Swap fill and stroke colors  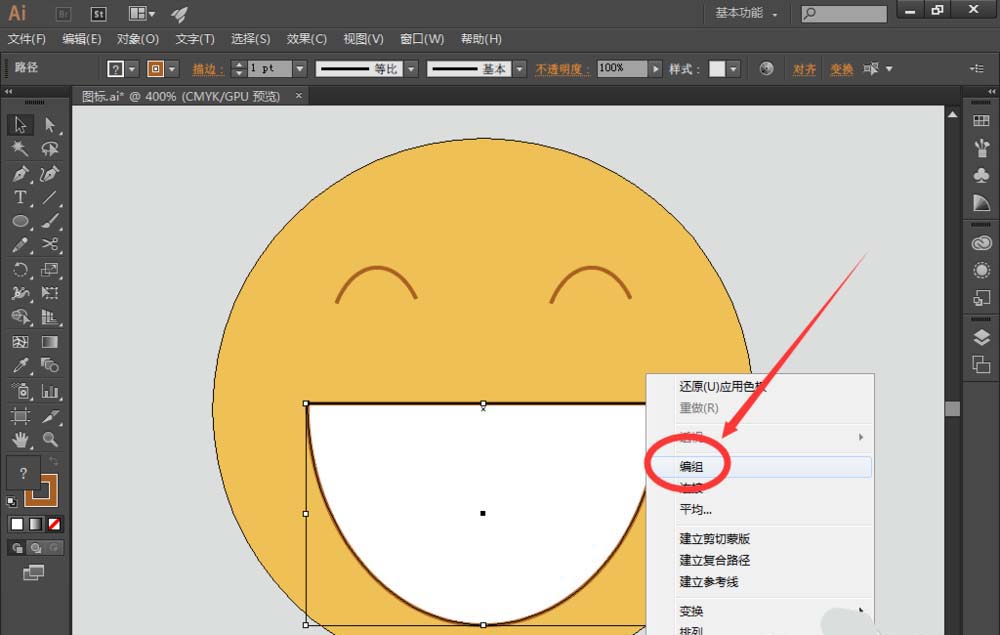pyautogui.click(x=54, y=461)
